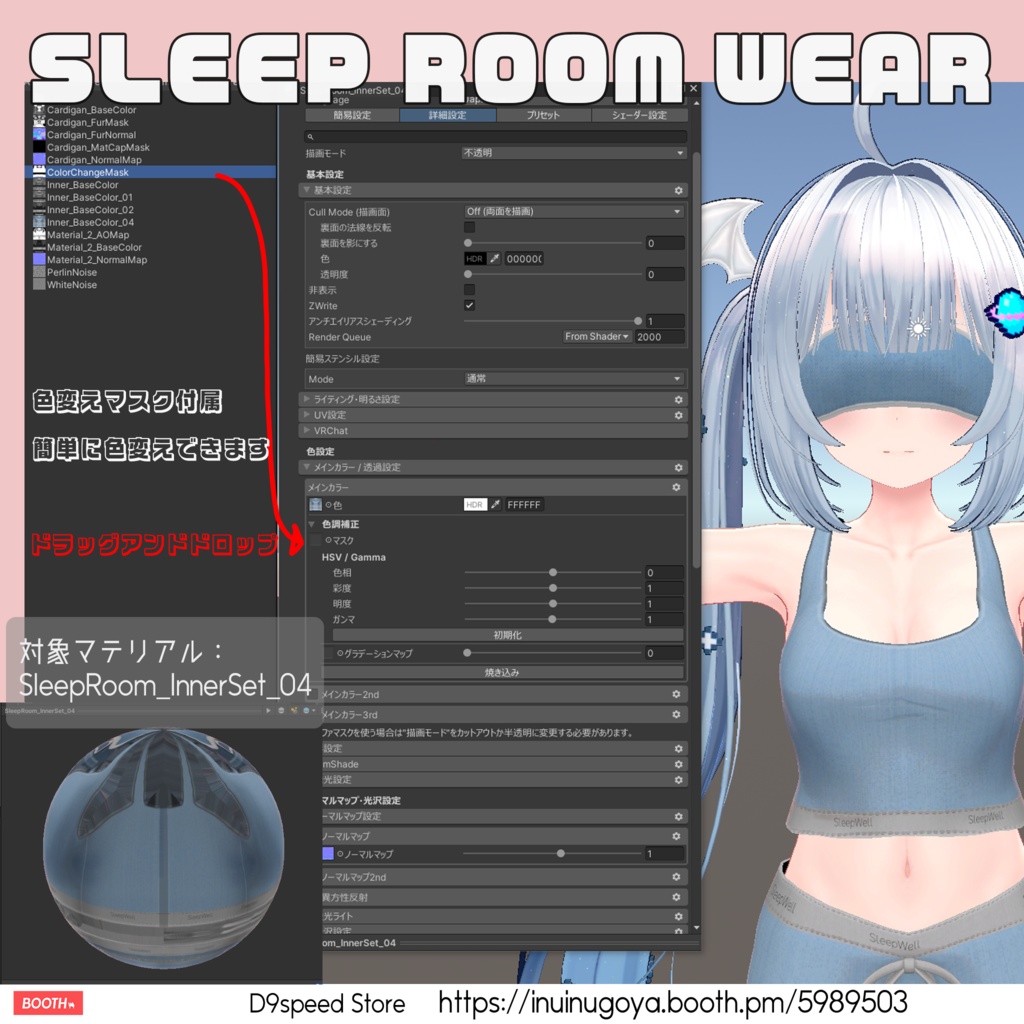Click the FFFFFF color swatch for メインカラー
Image resolution: width=1024 pixels, height=1024 pixels.
pyautogui.click(x=522, y=505)
